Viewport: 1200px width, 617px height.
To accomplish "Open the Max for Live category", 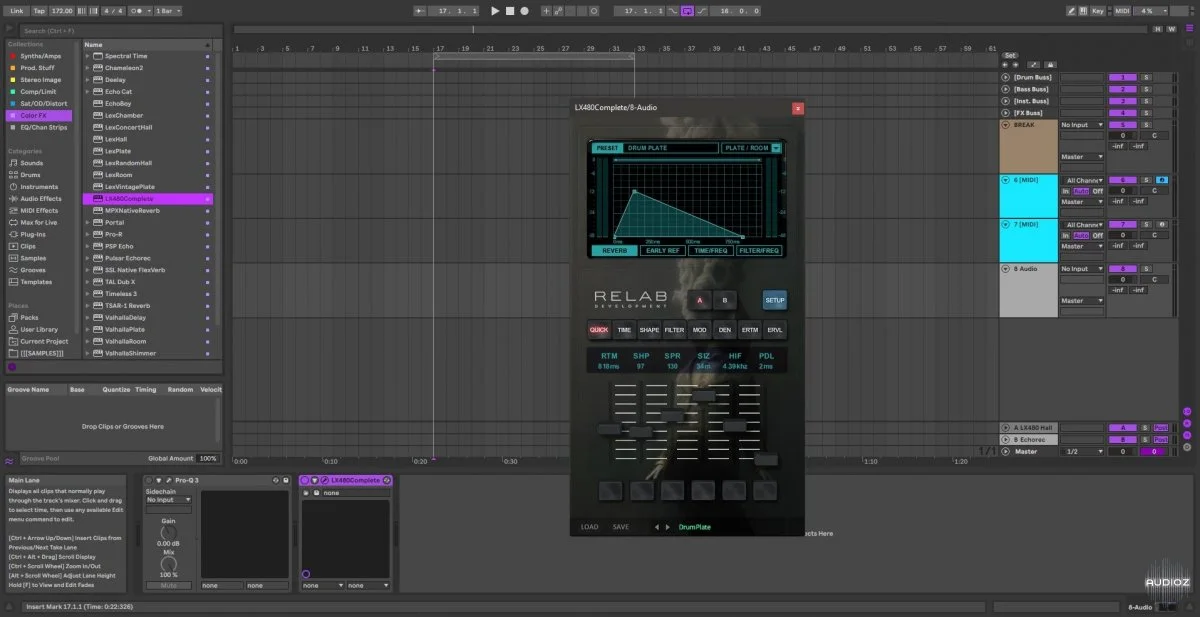I will point(40,222).
